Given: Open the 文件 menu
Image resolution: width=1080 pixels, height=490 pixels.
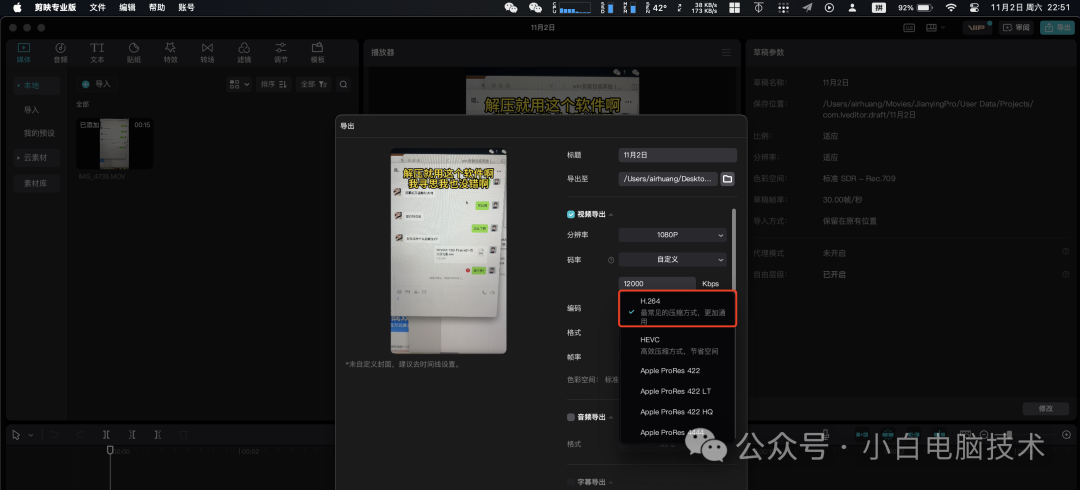Looking at the screenshot, I should tap(97, 8).
